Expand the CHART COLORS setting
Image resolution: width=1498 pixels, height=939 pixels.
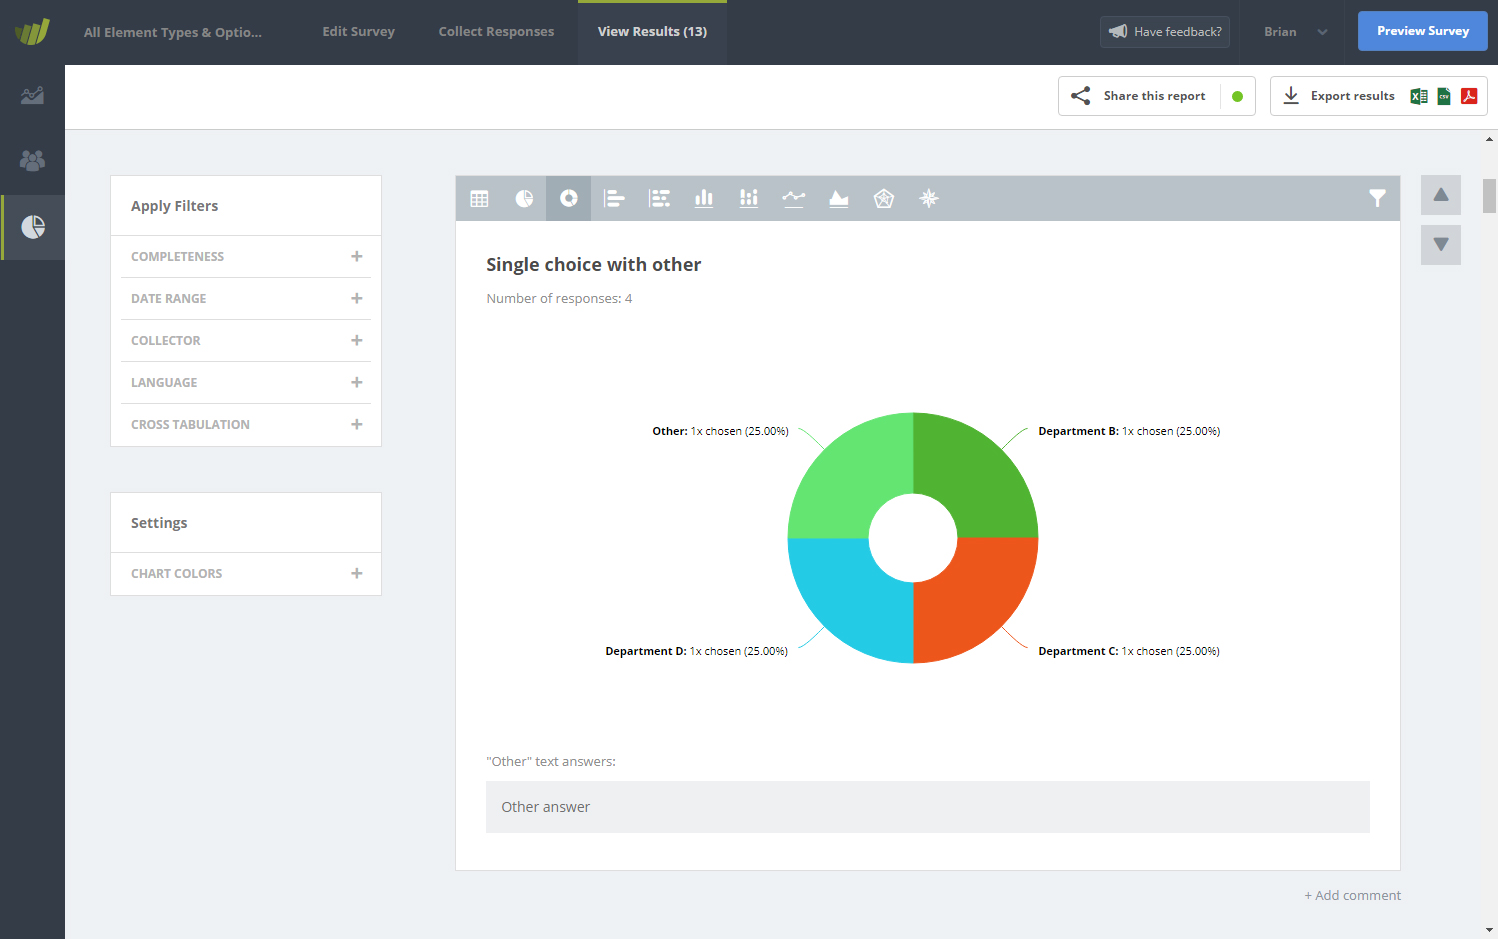(x=246, y=574)
